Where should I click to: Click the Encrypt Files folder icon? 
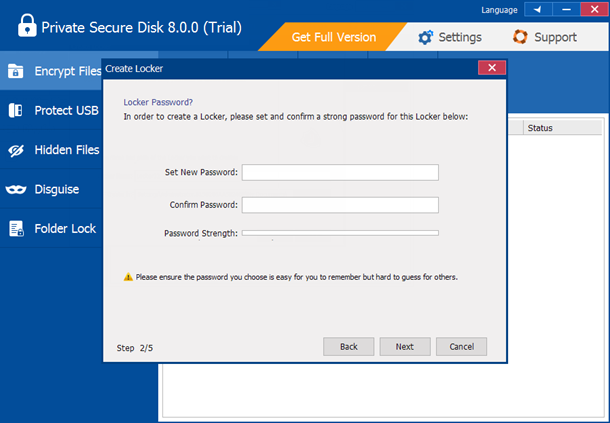[x=16, y=71]
